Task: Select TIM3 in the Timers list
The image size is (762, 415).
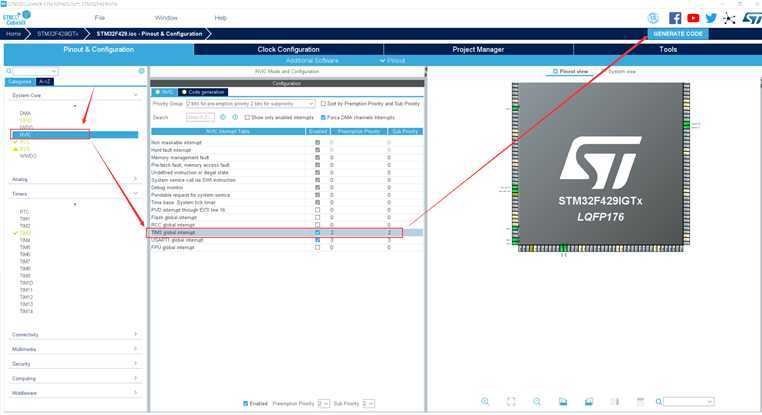Action: pos(25,233)
